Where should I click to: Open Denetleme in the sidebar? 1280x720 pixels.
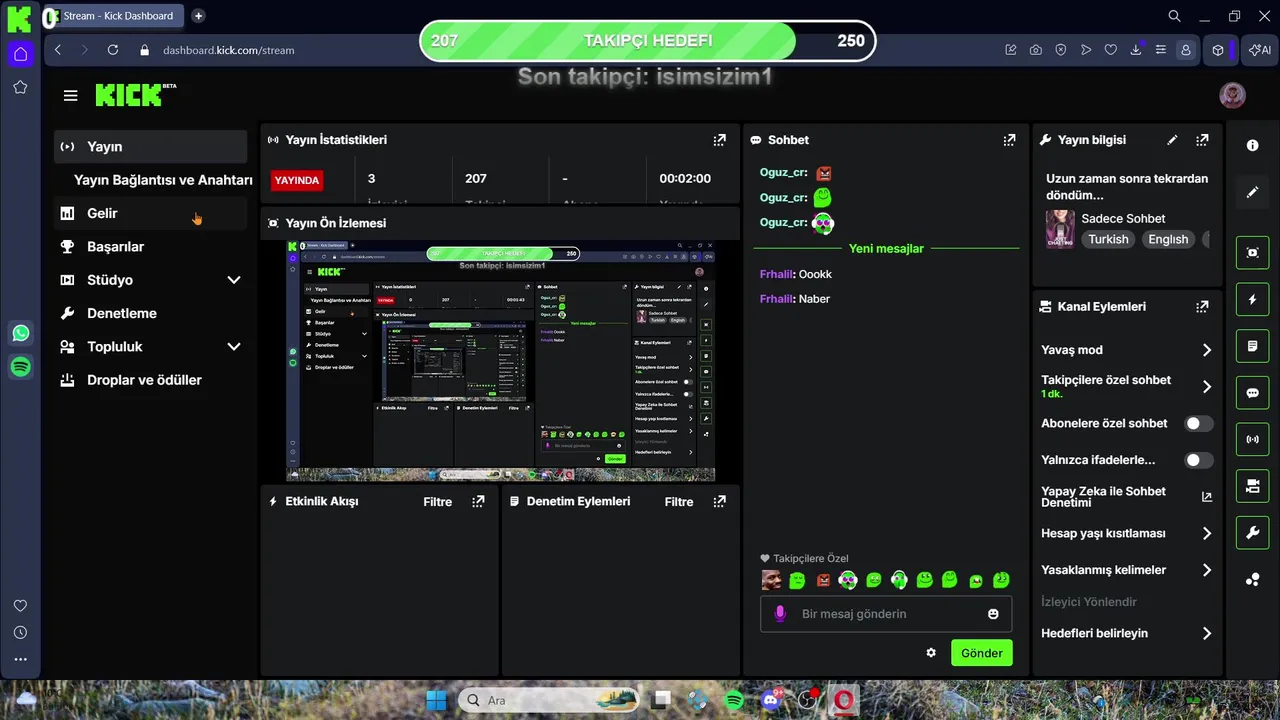pos(150,313)
